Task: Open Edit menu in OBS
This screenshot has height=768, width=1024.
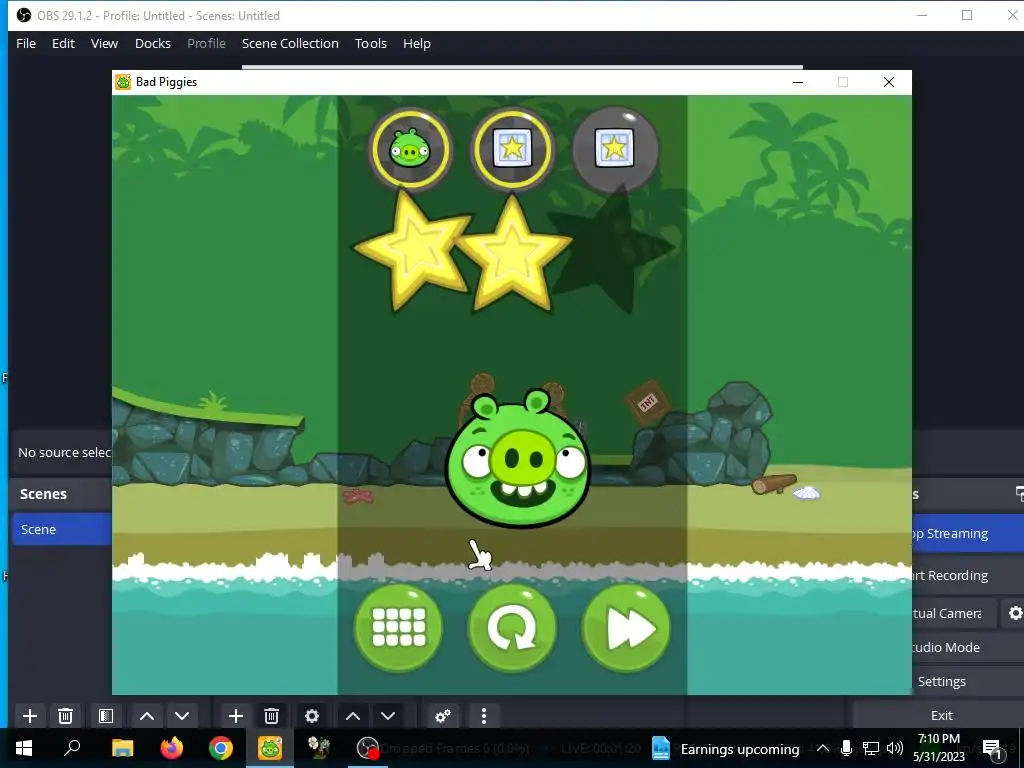Action: [x=63, y=43]
